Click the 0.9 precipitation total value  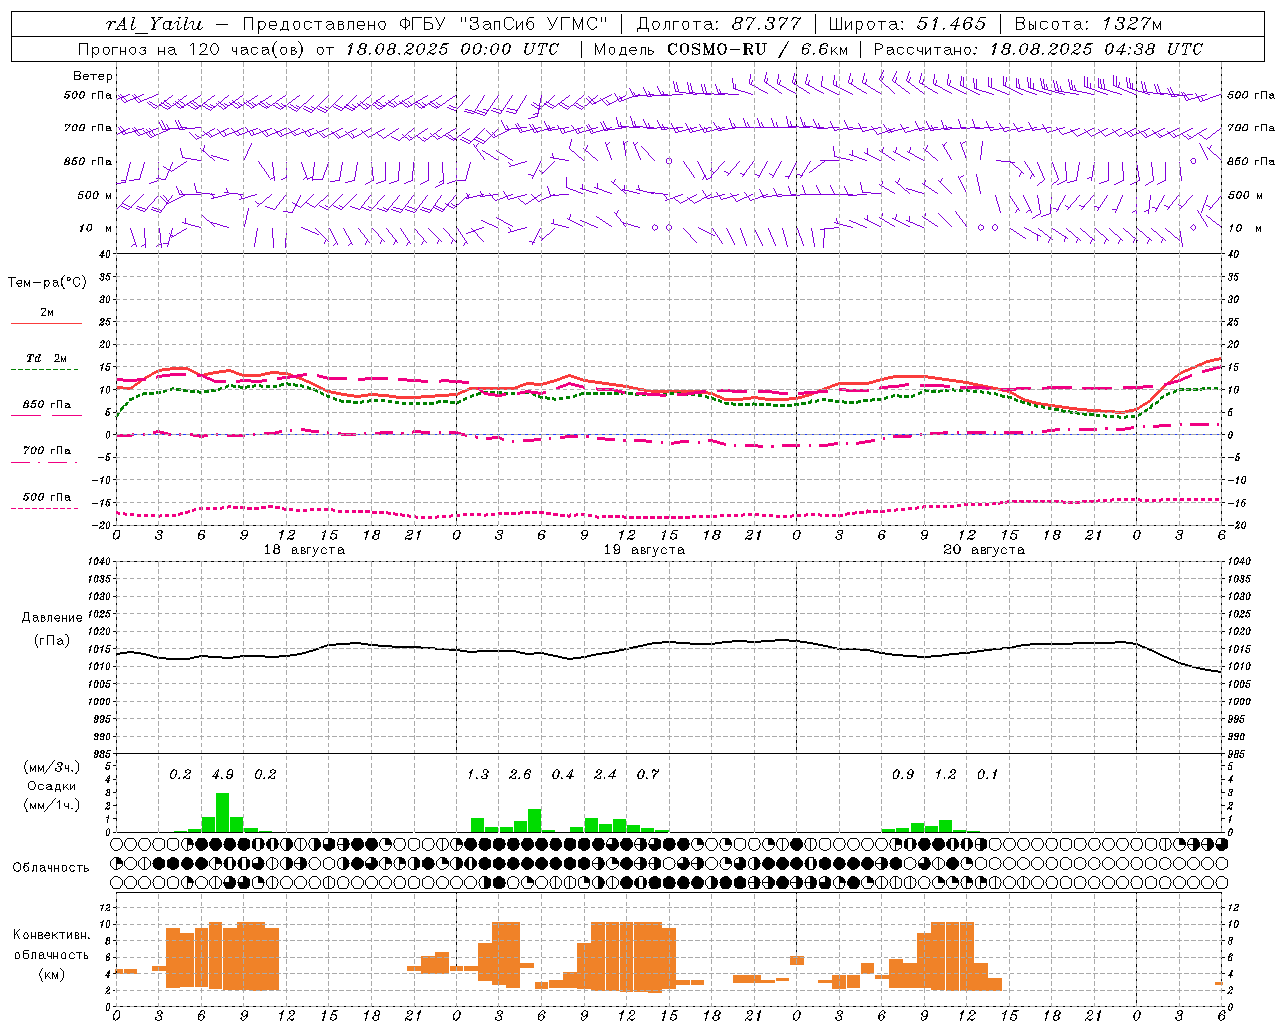pos(903,774)
